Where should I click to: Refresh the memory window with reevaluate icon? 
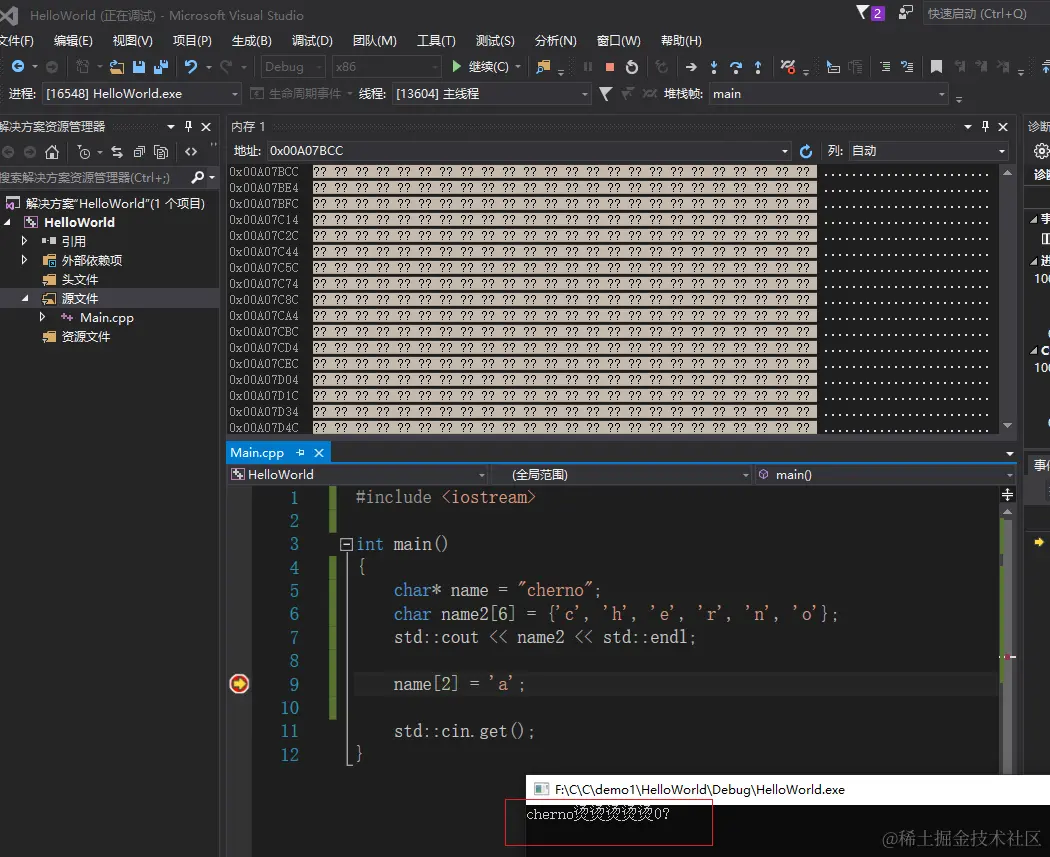(x=807, y=151)
